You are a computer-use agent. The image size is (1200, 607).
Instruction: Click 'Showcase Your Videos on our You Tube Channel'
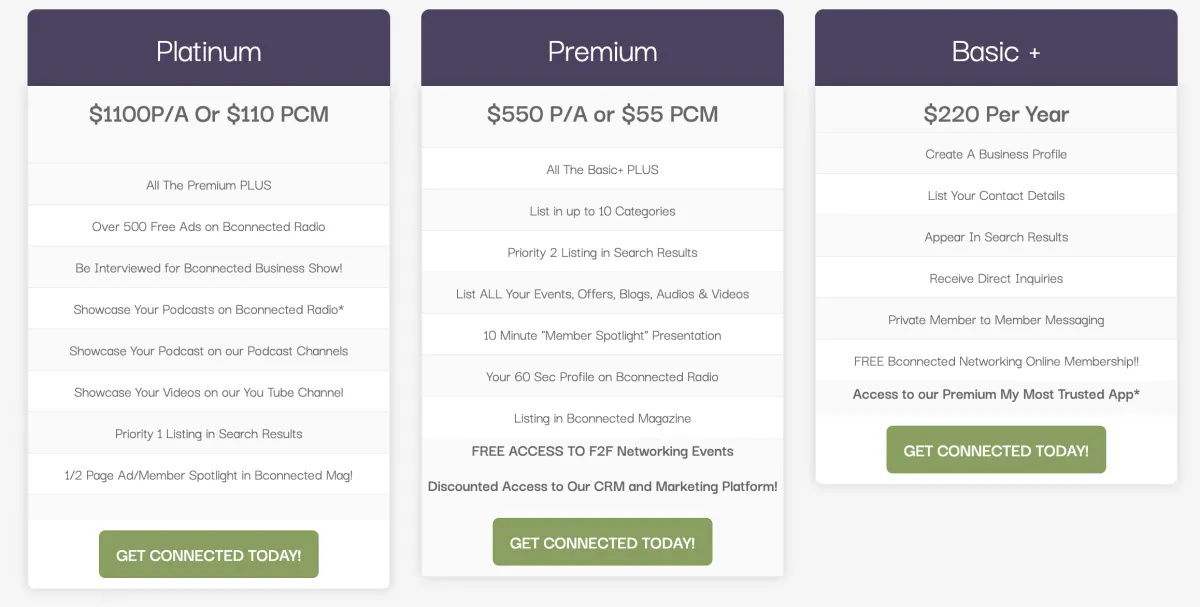[x=208, y=392]
